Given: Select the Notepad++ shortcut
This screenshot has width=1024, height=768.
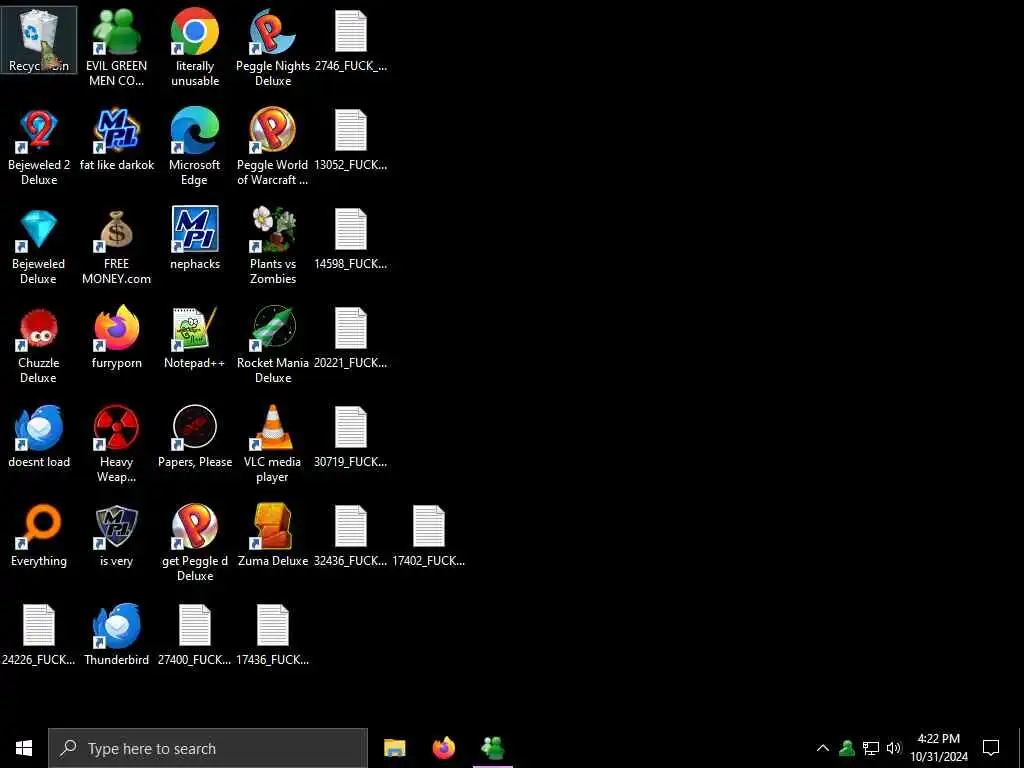Looking at the screenshot, I should (x=195, y=338).
